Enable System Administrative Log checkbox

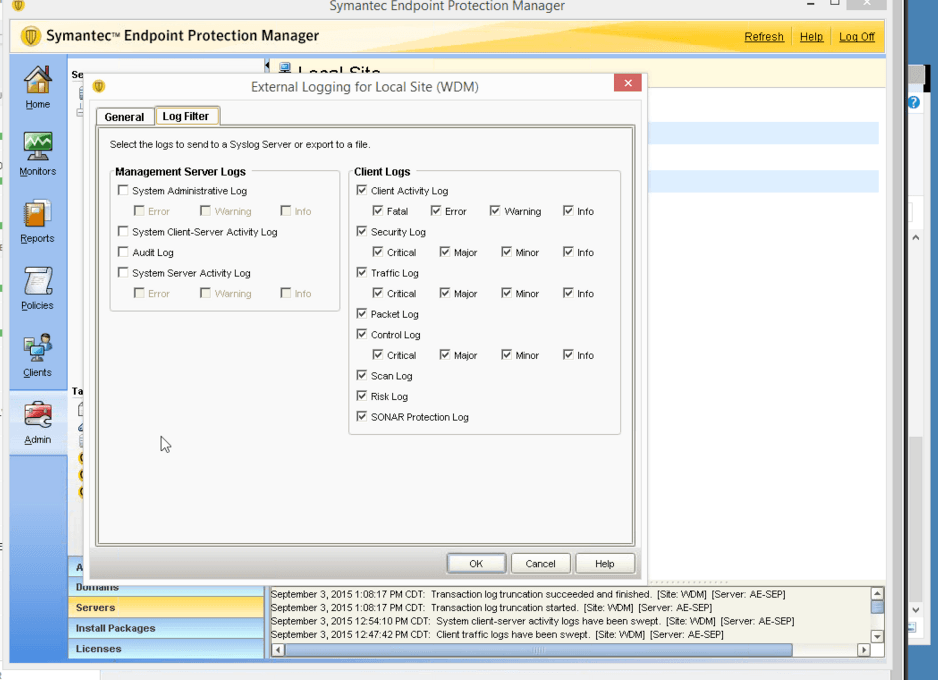point(123,190)
